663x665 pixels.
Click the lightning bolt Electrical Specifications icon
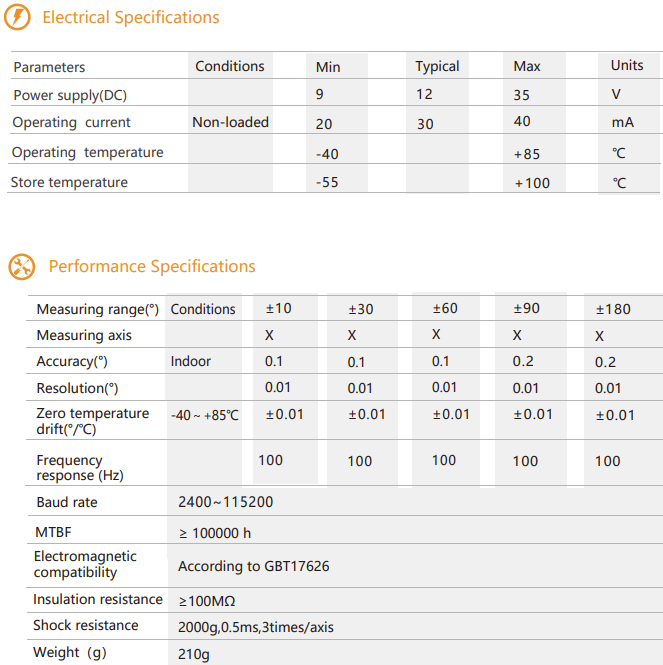17,17
